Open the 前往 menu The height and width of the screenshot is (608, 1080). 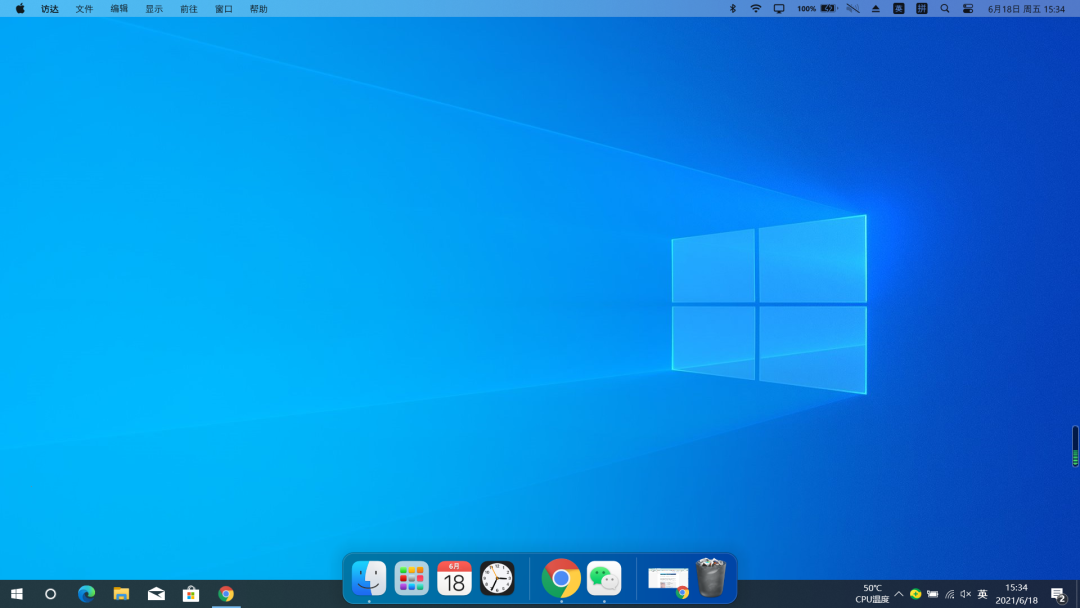pos(189,9)
